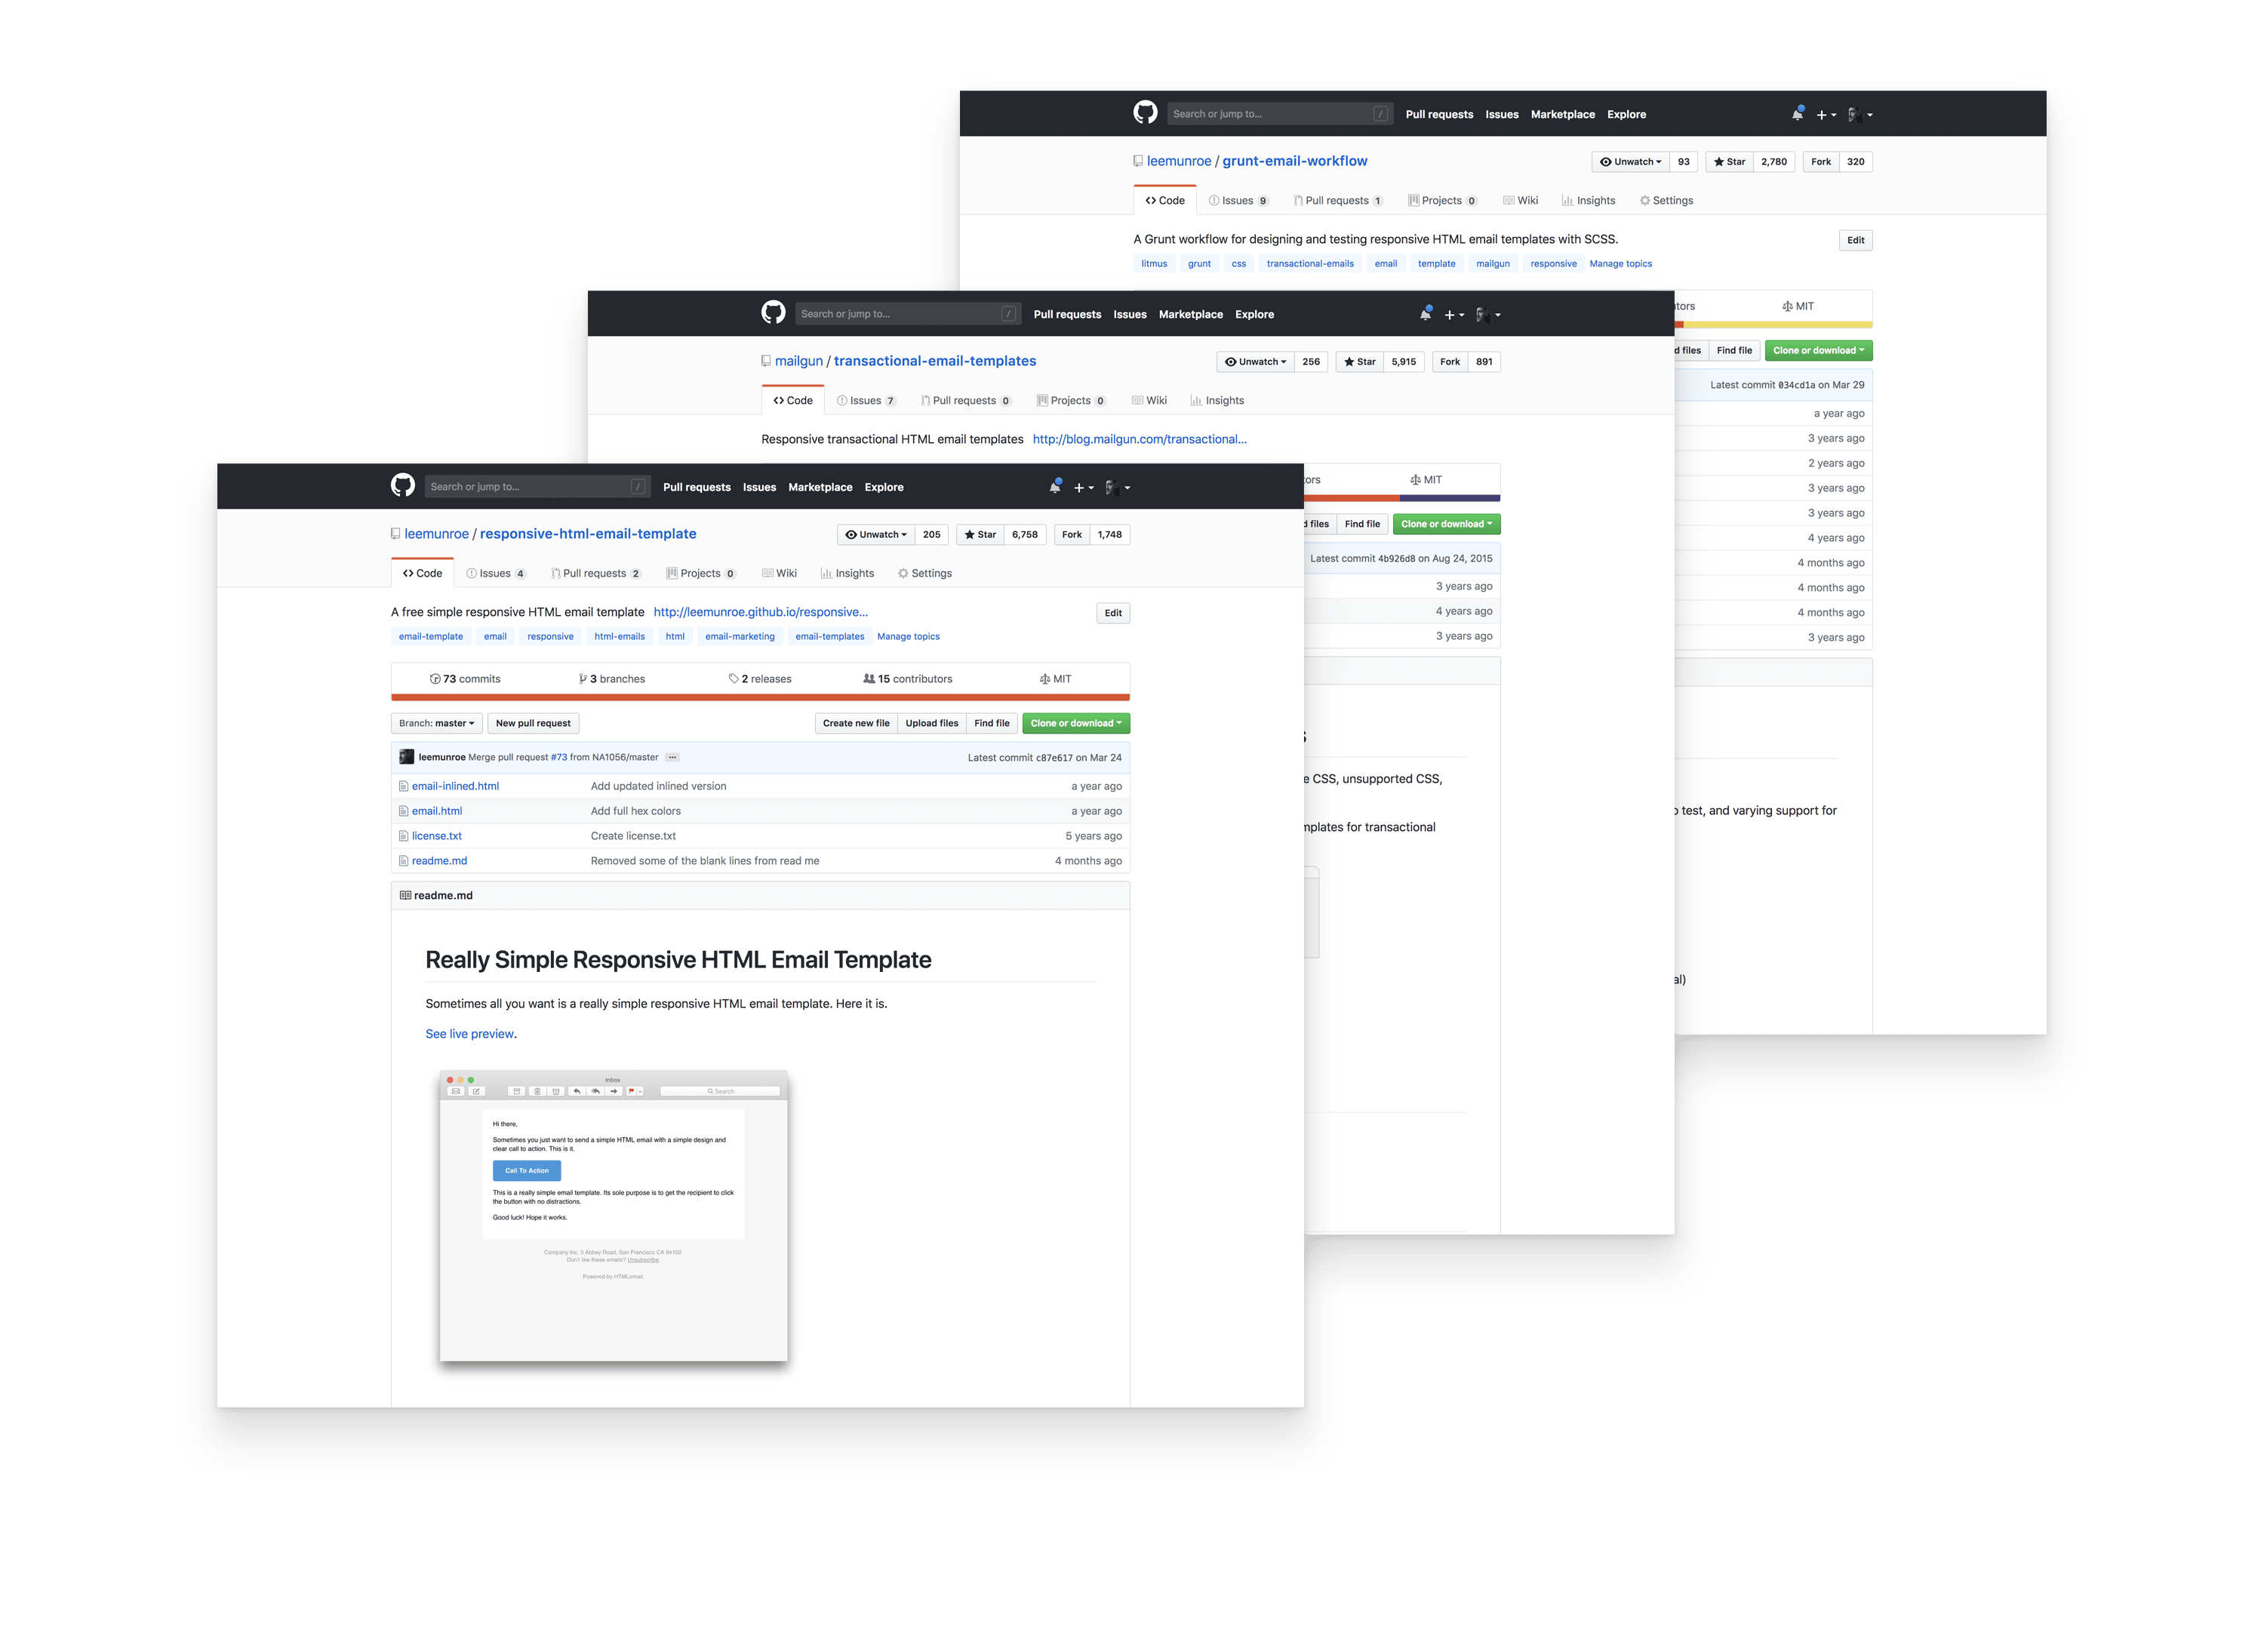Open Issues tab with 4 issues

click(x=496, y=573)
